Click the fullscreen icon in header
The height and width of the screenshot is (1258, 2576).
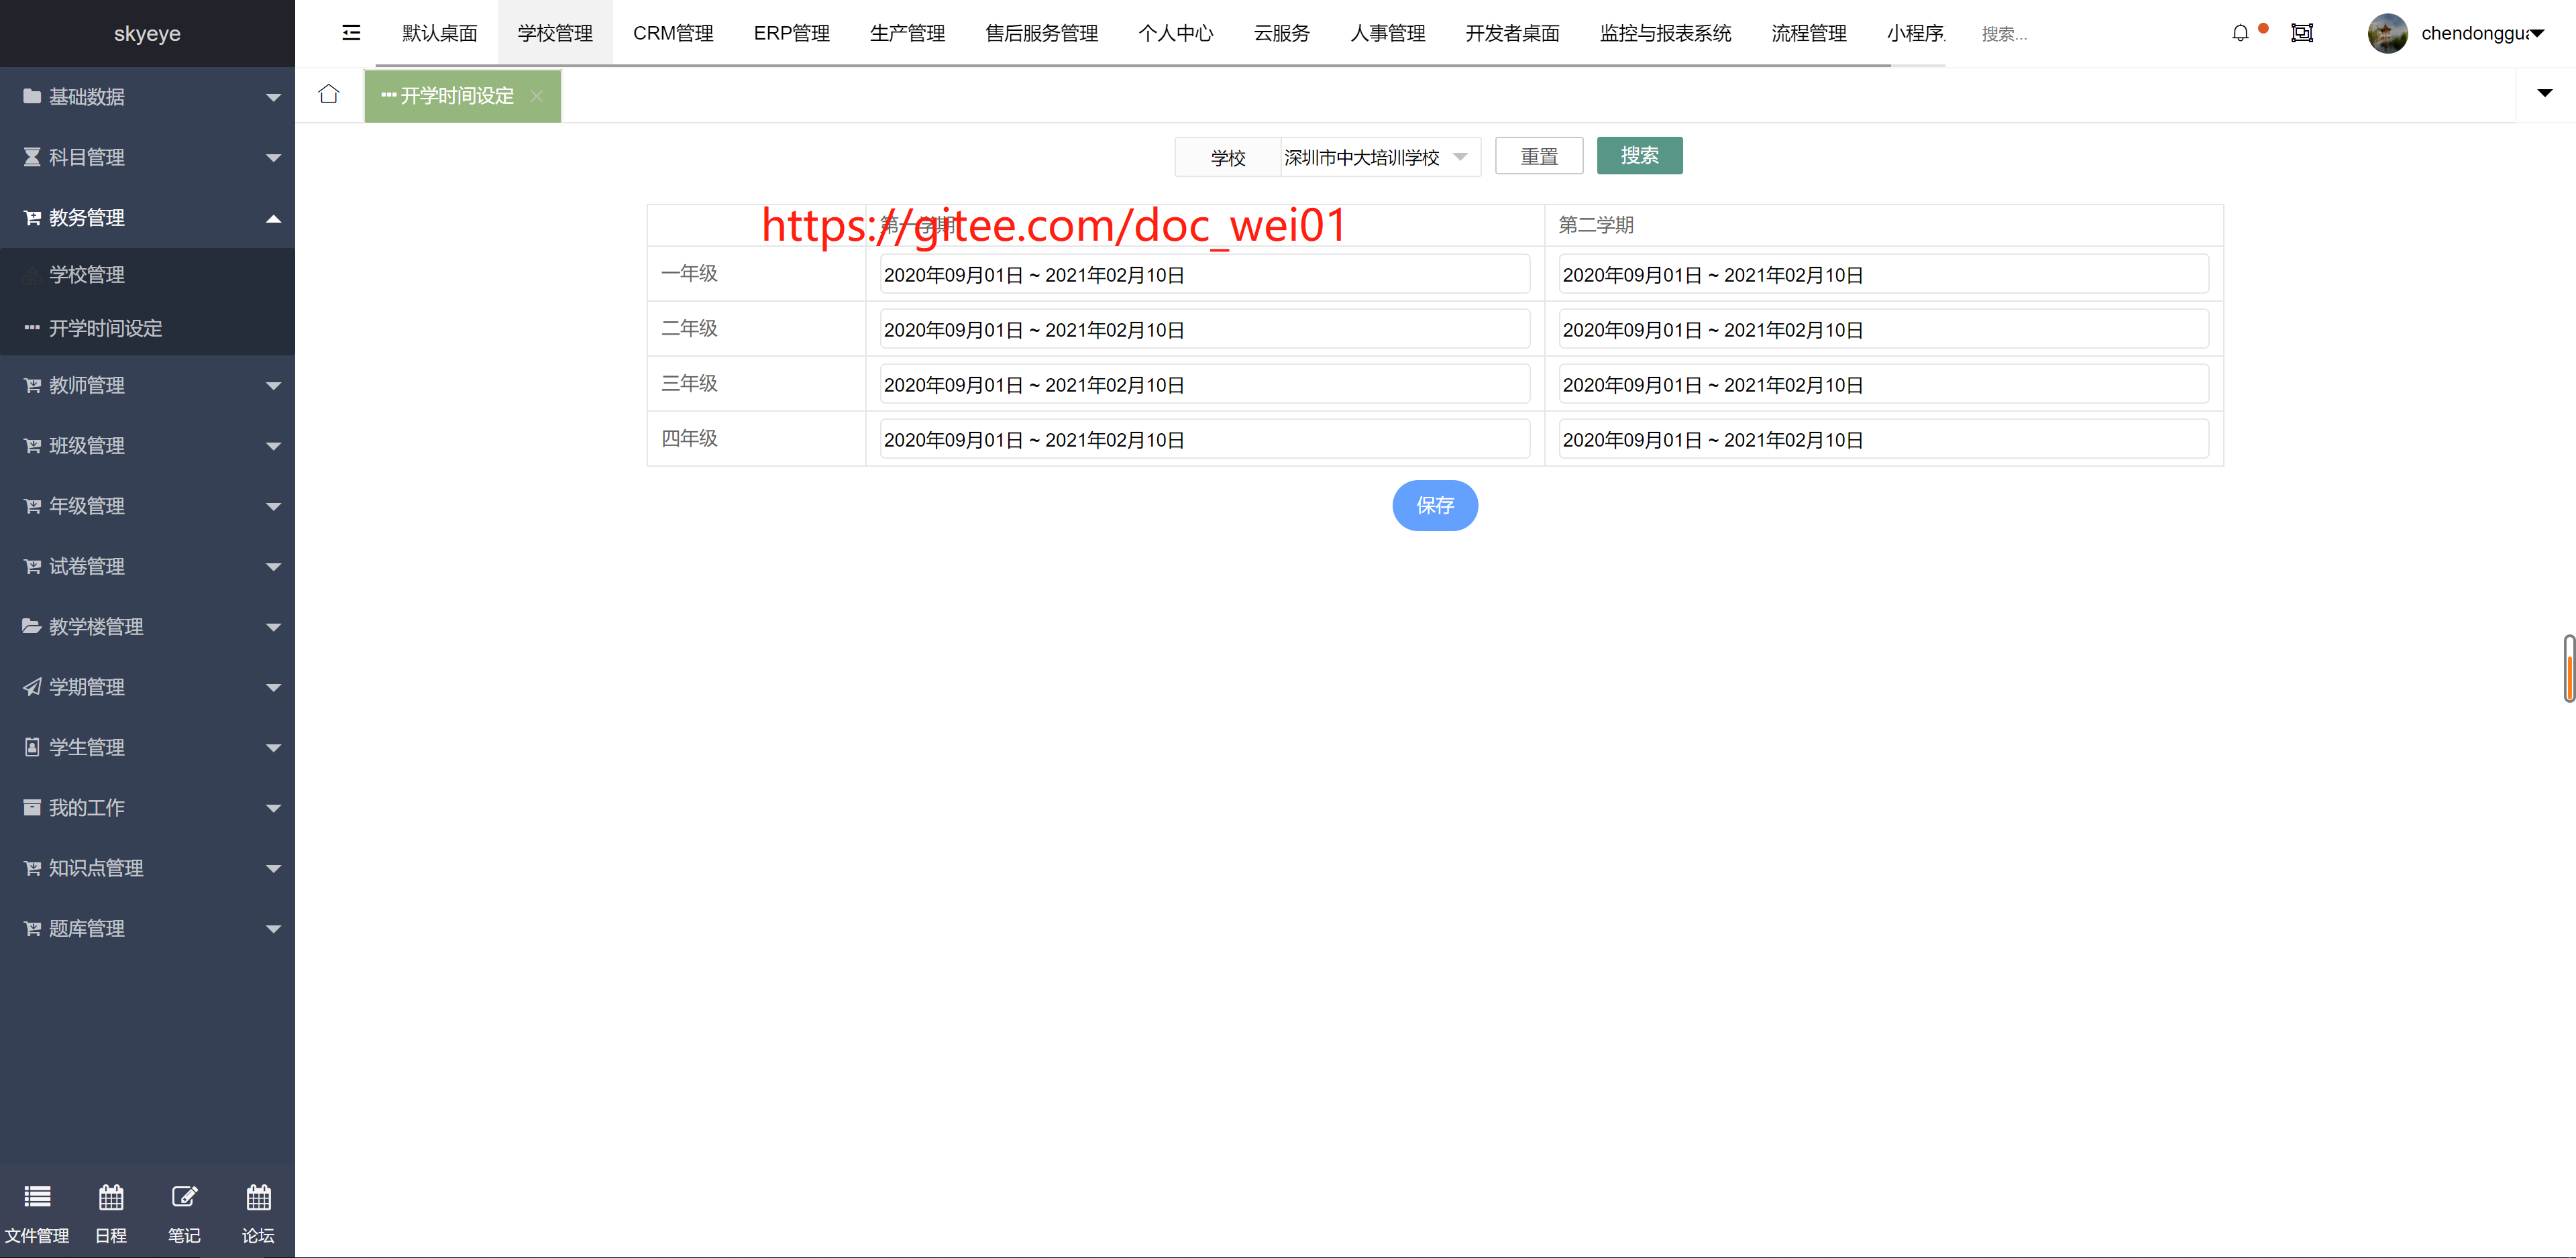(2302, 33)
